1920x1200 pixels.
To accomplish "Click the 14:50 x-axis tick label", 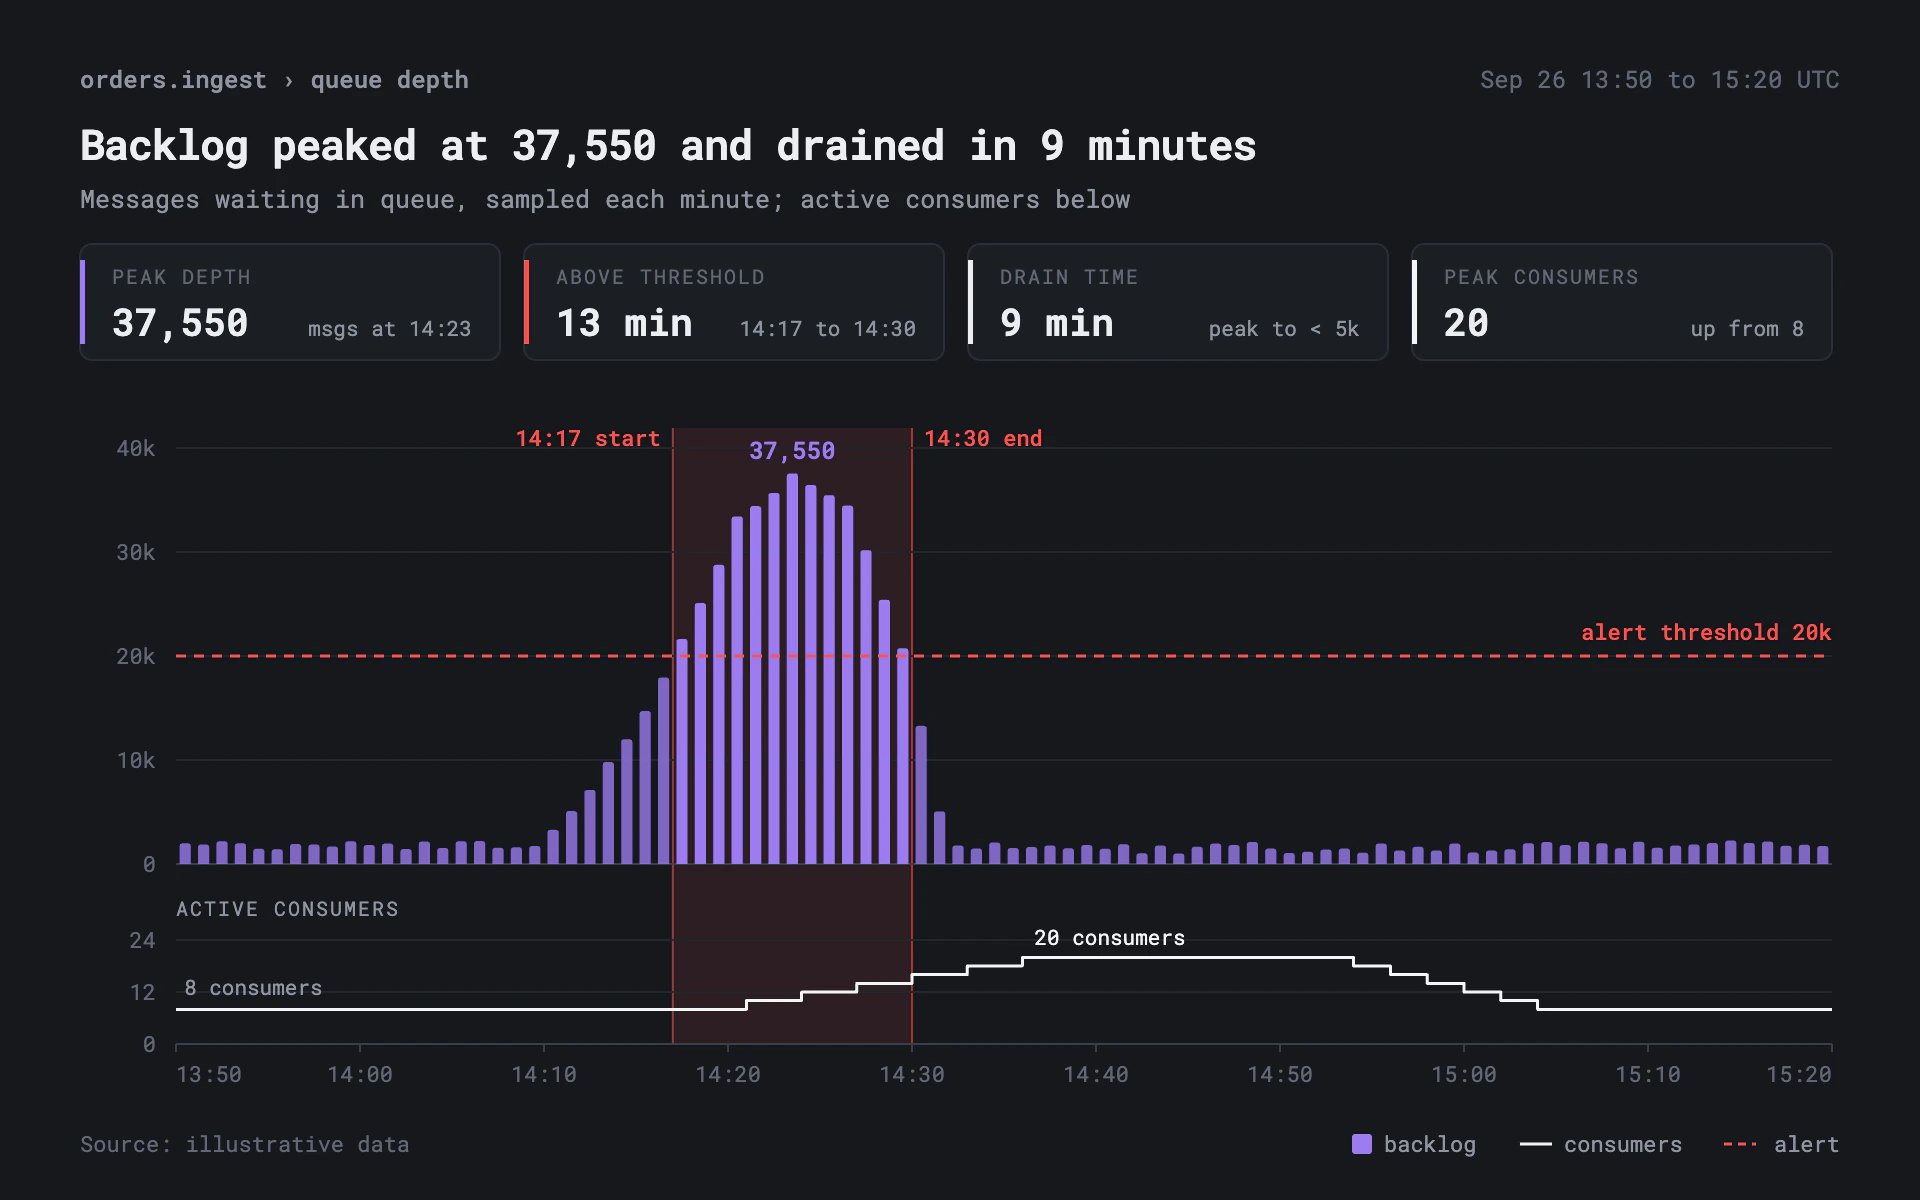I will 1280,1074.
